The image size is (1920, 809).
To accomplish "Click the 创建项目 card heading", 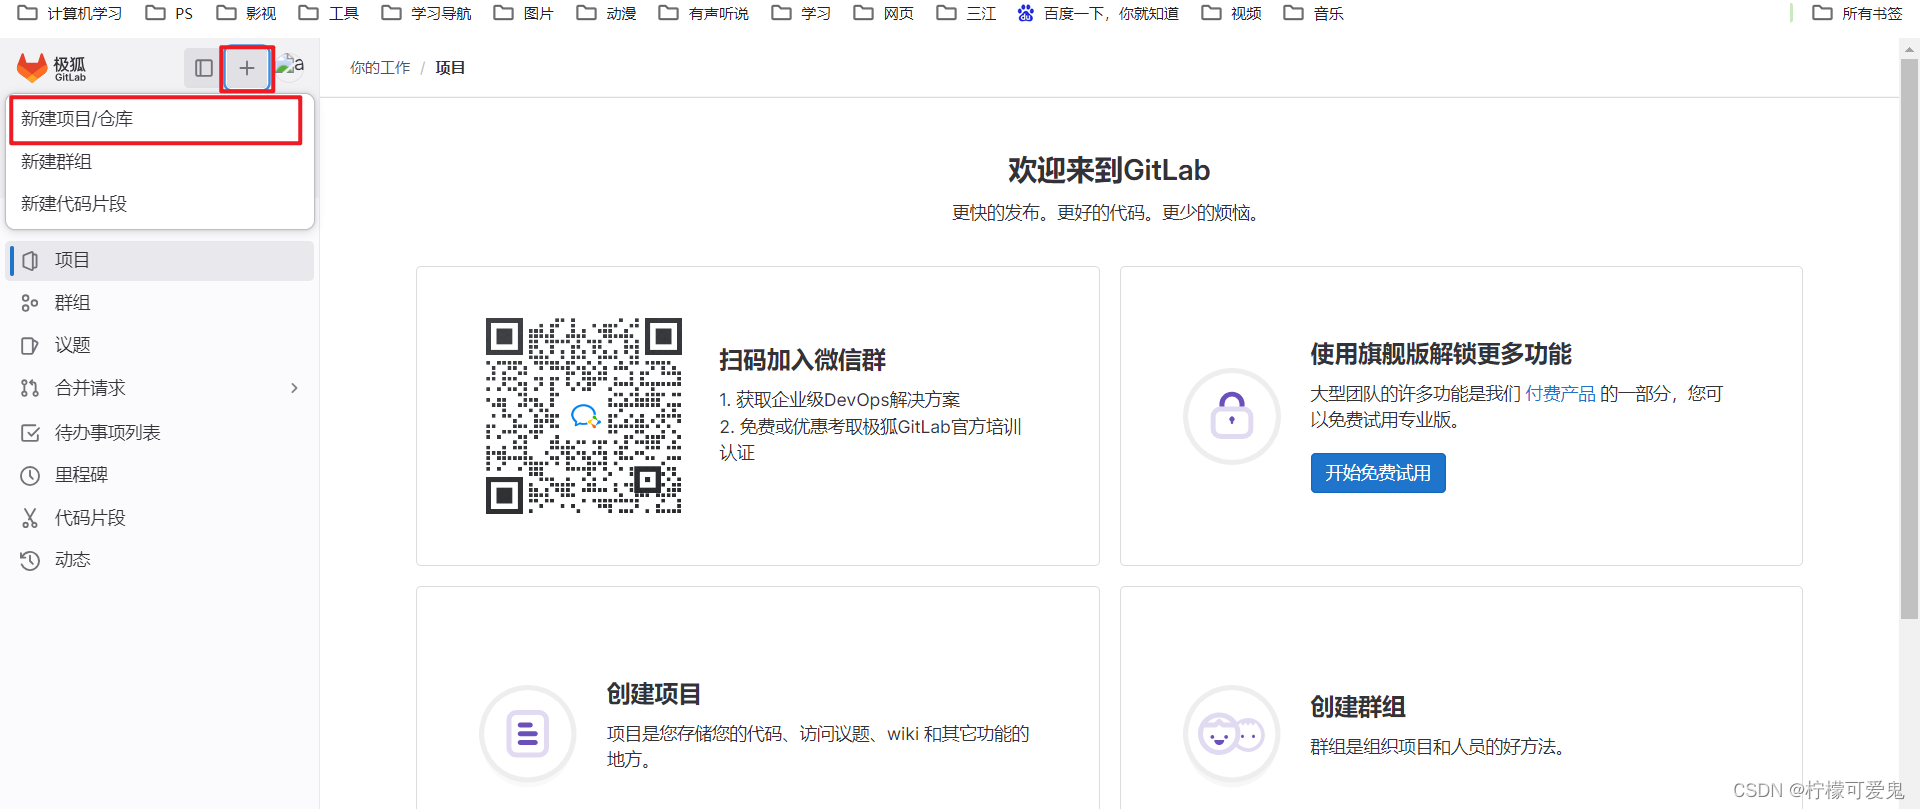I will (x=654, y=694).
